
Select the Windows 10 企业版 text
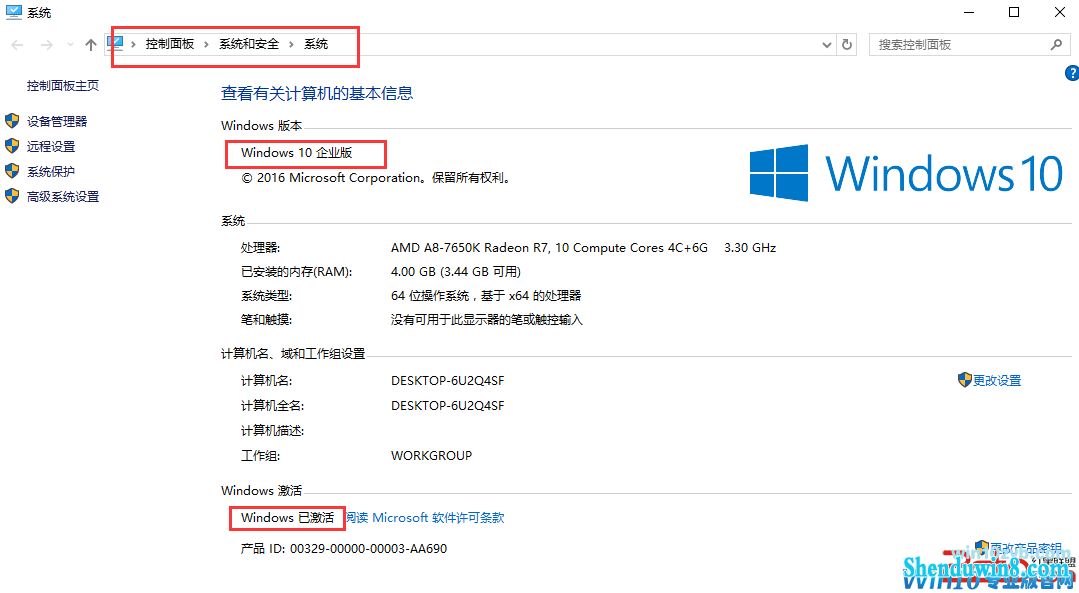pos(297,153)
